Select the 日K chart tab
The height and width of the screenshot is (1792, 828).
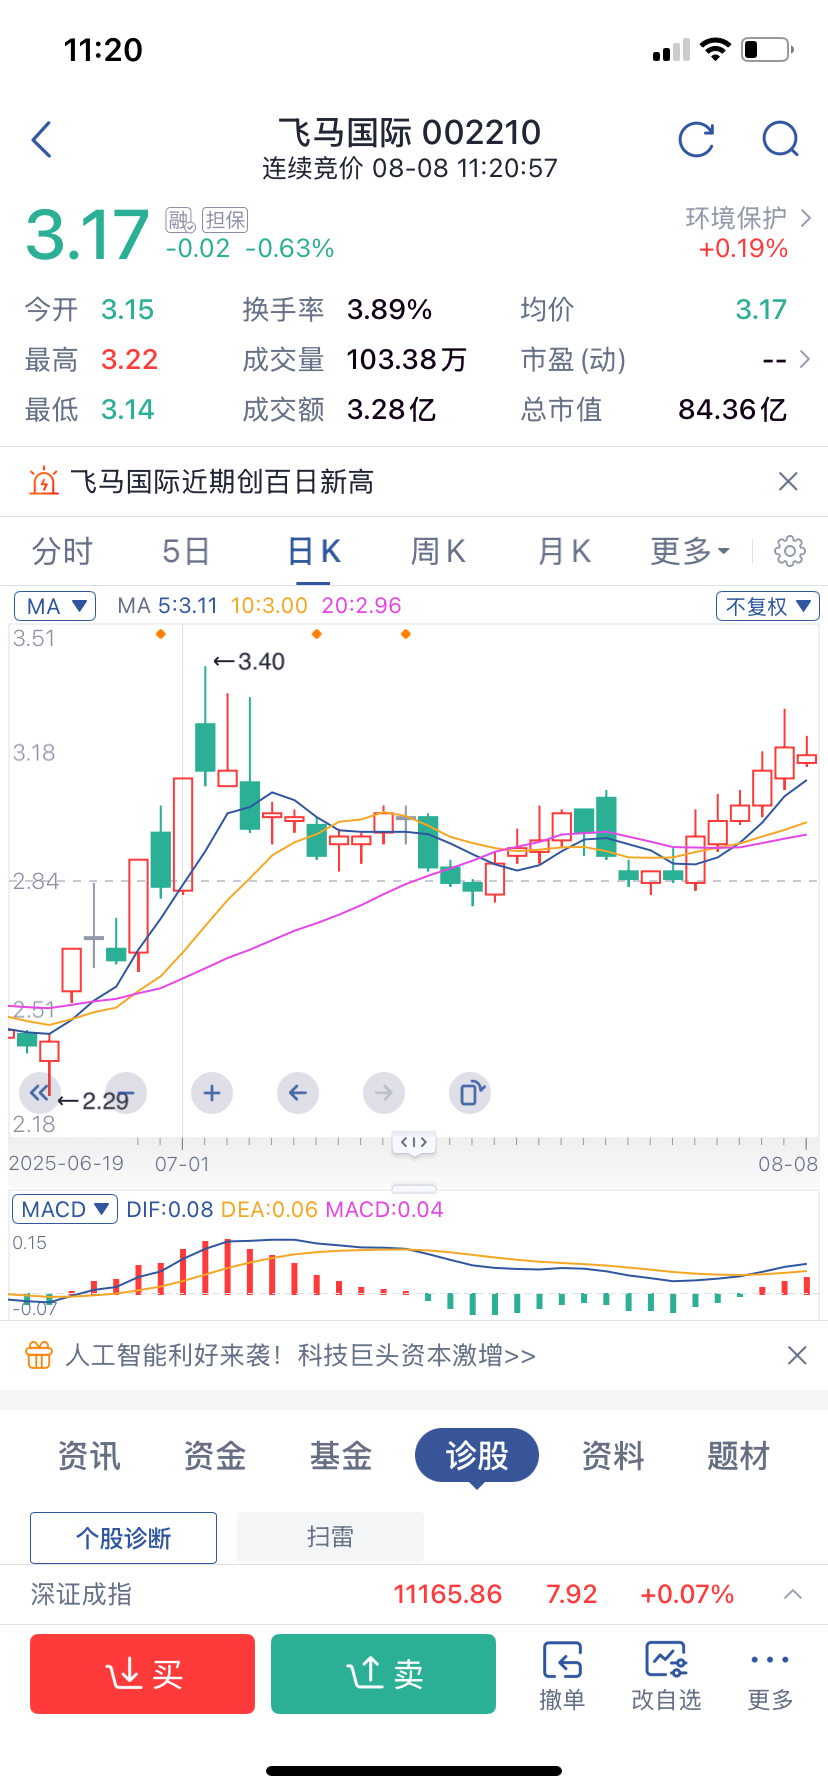tap(315, 551)
